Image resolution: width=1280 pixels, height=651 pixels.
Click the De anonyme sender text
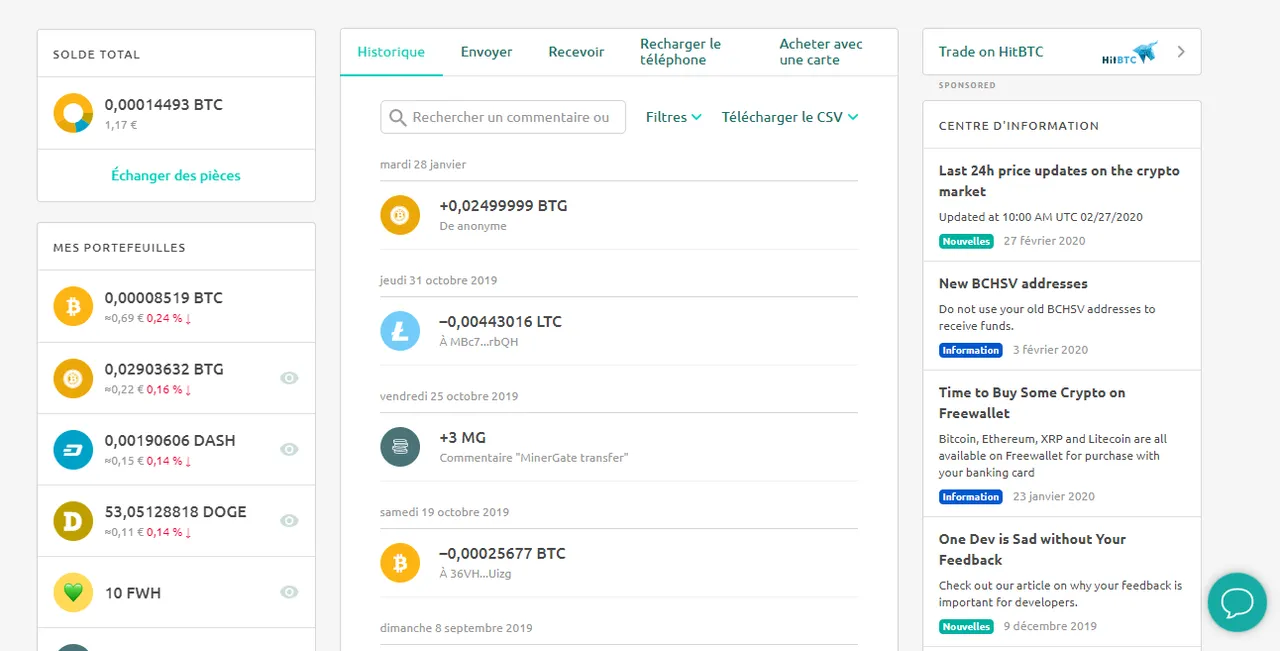(473, 226)
